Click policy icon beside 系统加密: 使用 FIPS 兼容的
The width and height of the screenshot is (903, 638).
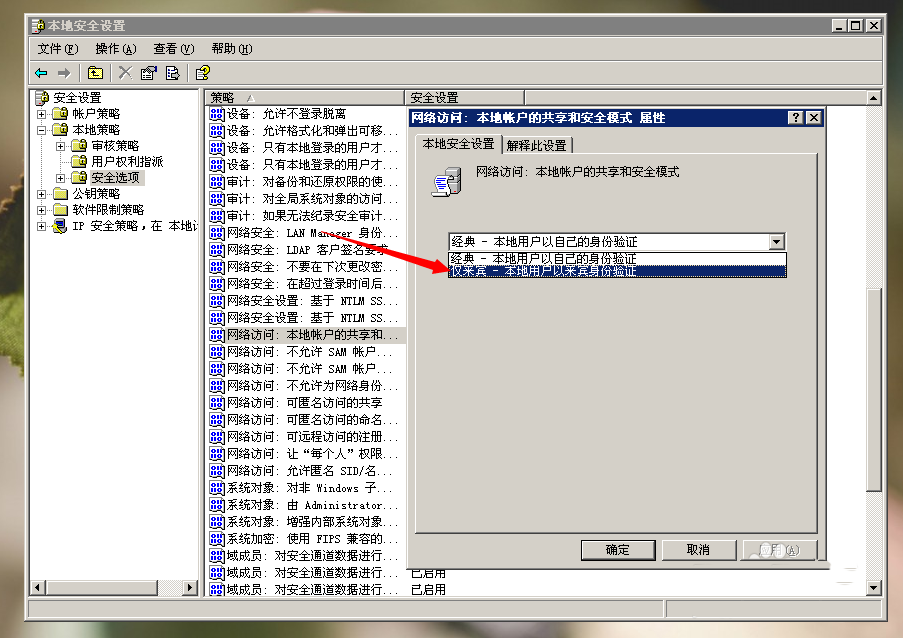(217, 539)
